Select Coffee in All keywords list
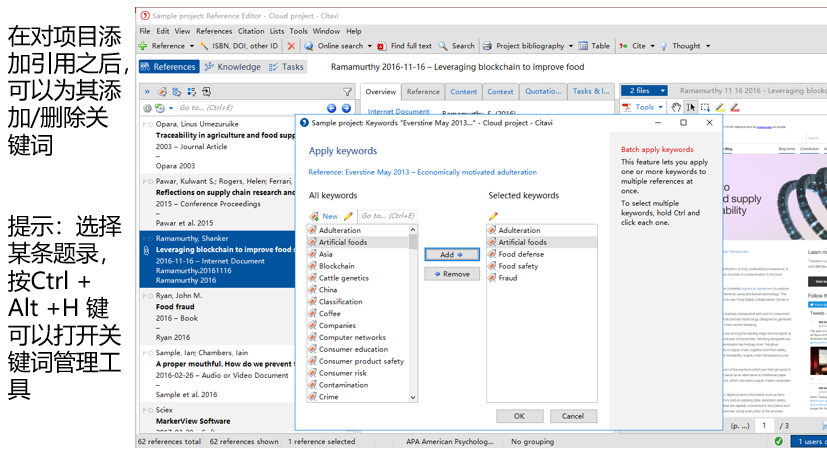Screen dimensions: 827x452 coord(330,313)
